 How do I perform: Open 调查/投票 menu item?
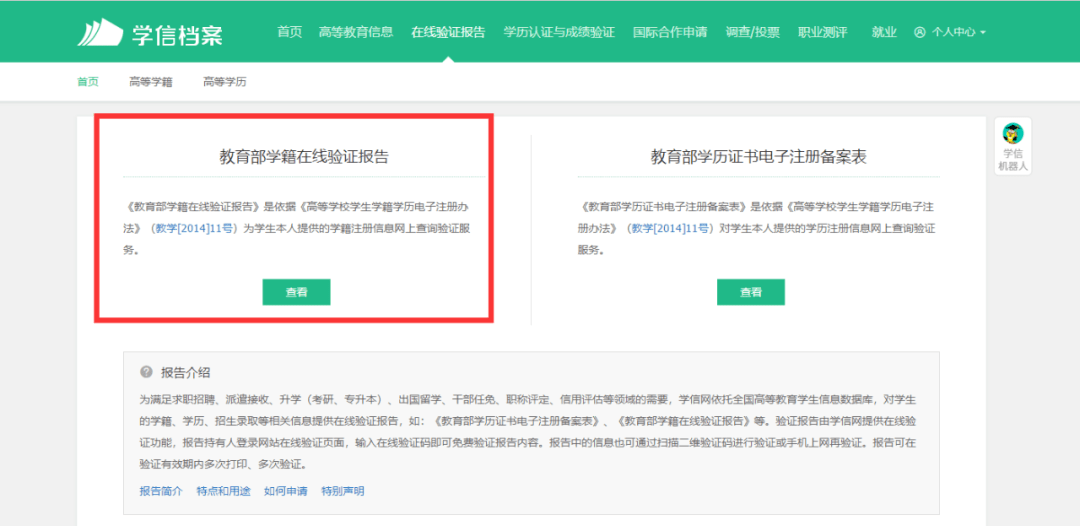point(753,32)
